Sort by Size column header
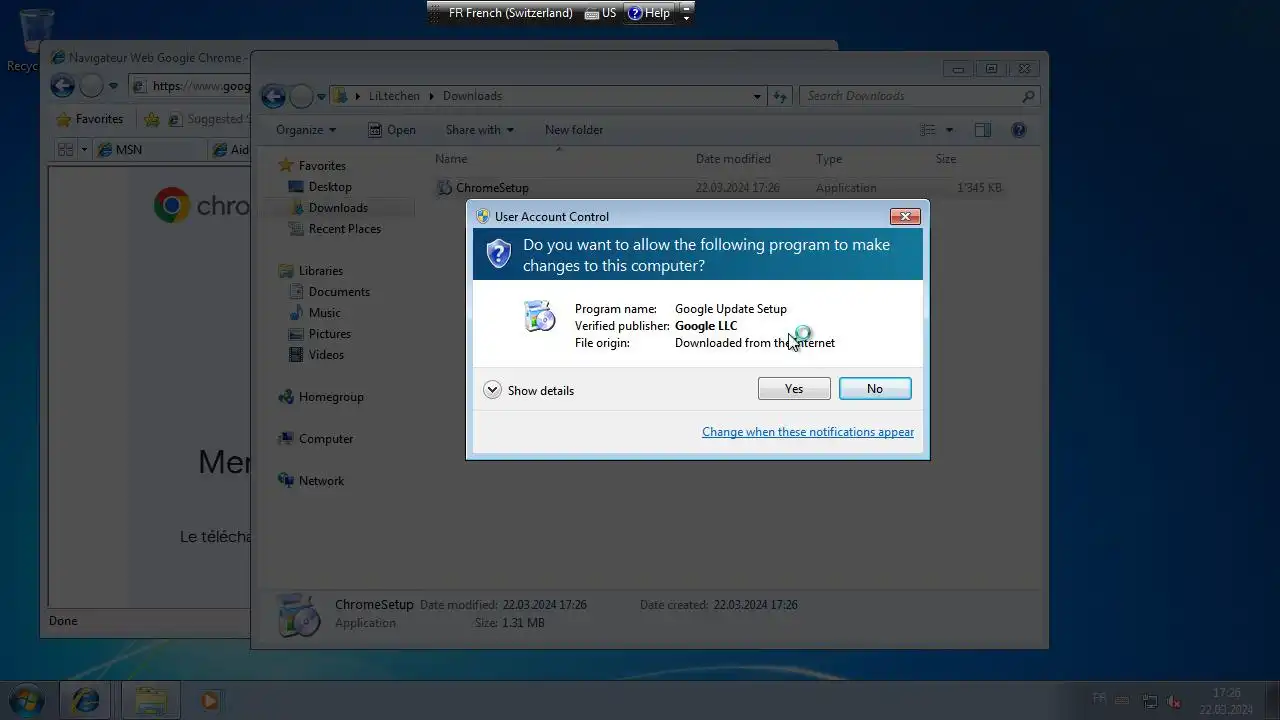Viewport: 1280px width, 720px height. [x=946, y=159]
